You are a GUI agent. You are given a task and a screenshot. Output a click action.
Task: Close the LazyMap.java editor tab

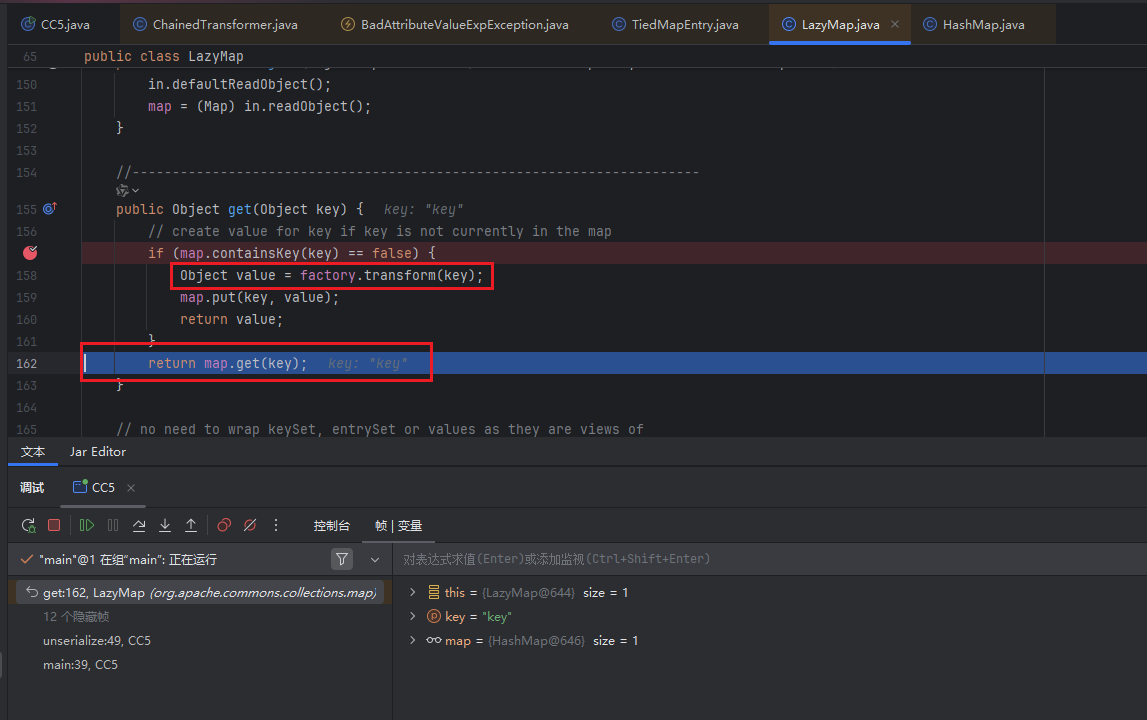[x=894, y=24]
